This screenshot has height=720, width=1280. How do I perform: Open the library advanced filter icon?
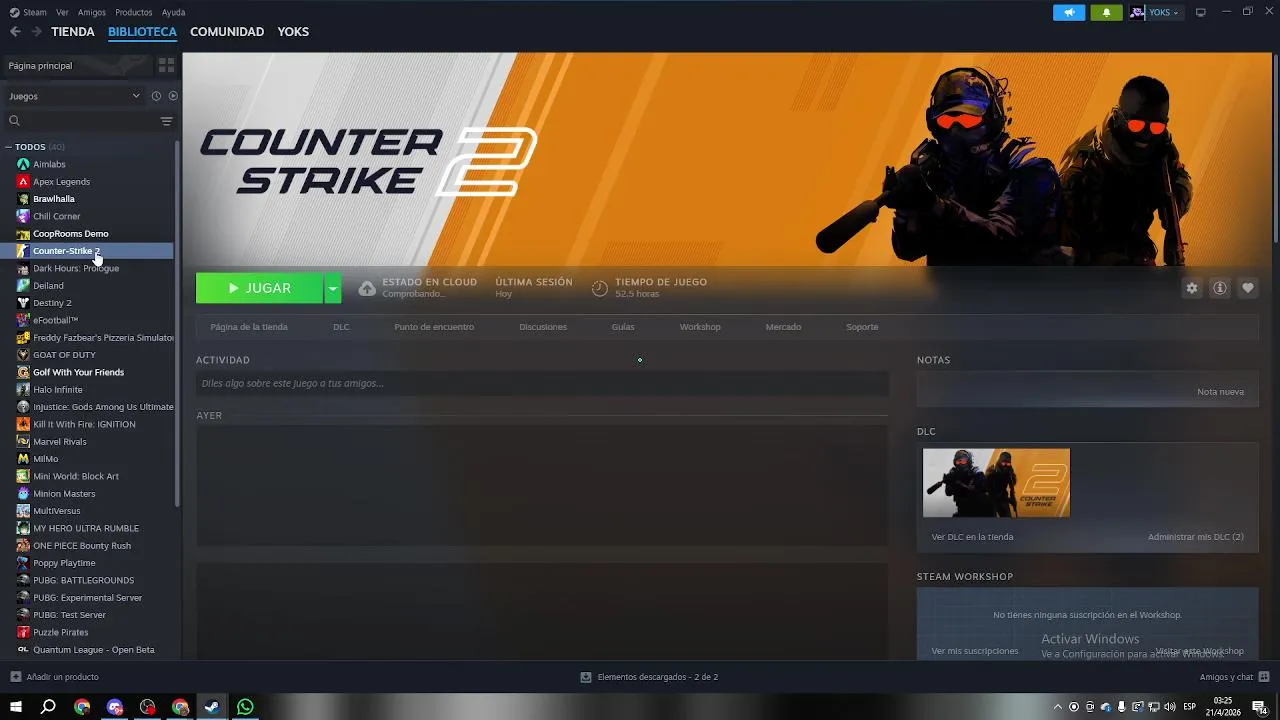pyautogui.click(x=166, y=121)
